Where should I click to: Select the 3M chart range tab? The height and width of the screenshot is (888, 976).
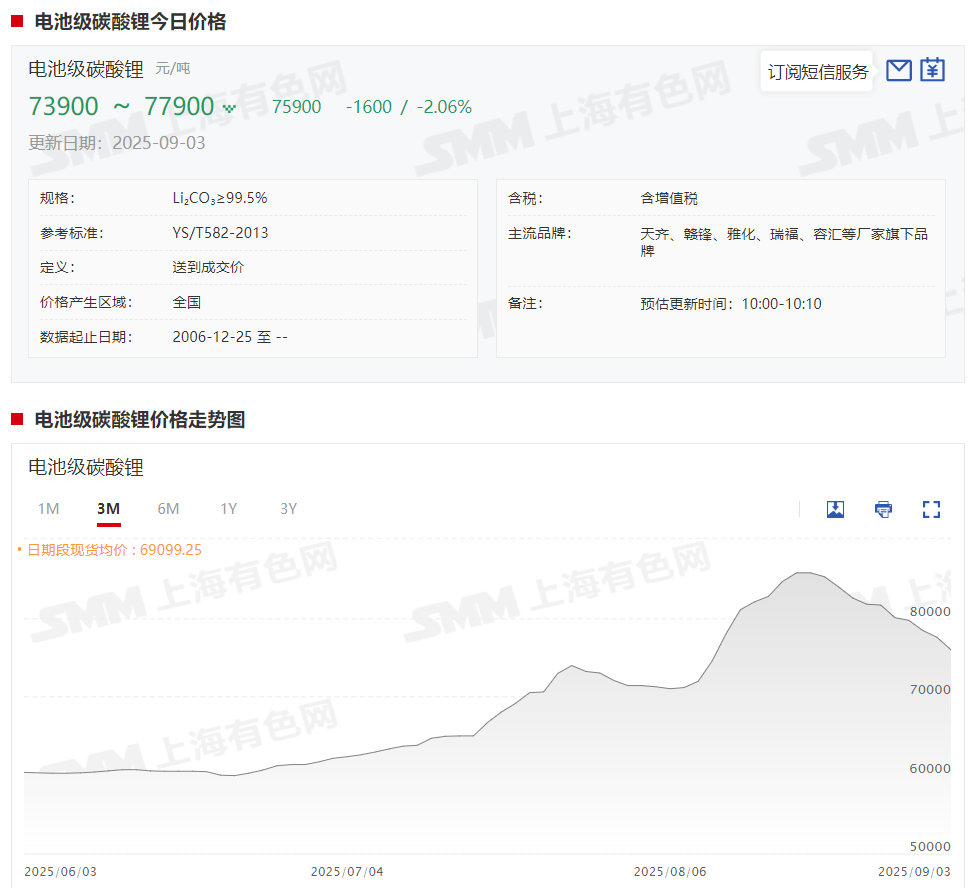pyautogui.click(x=108, y=509)
